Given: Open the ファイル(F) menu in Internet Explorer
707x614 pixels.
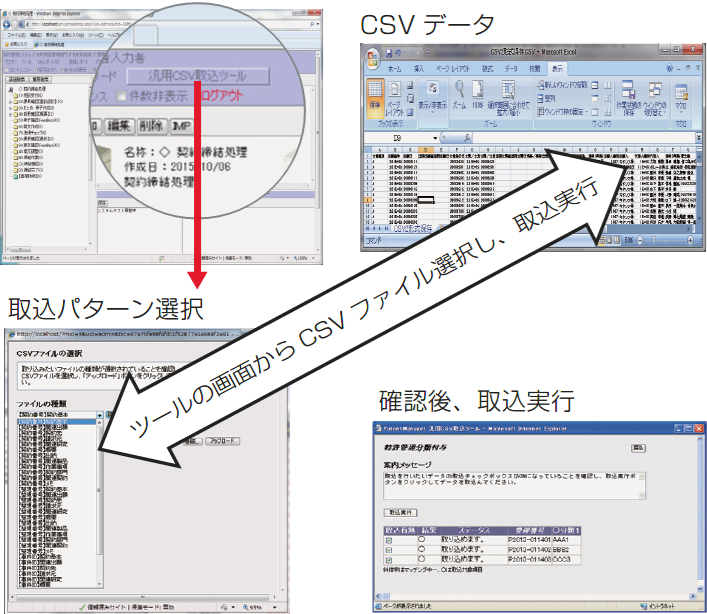Looking at the screenshot, I should [x=16, y=35].
